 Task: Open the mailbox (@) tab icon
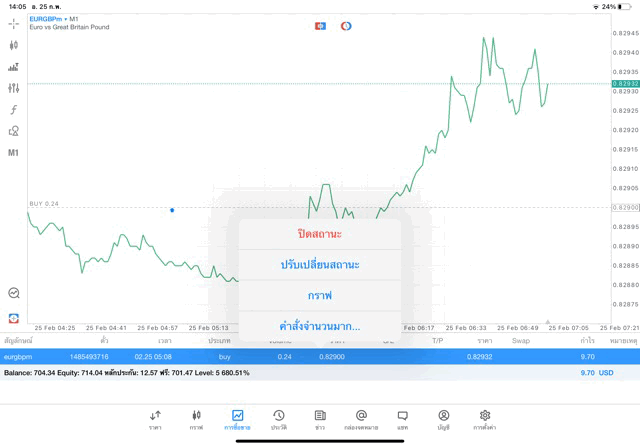(x=361, y=419)
